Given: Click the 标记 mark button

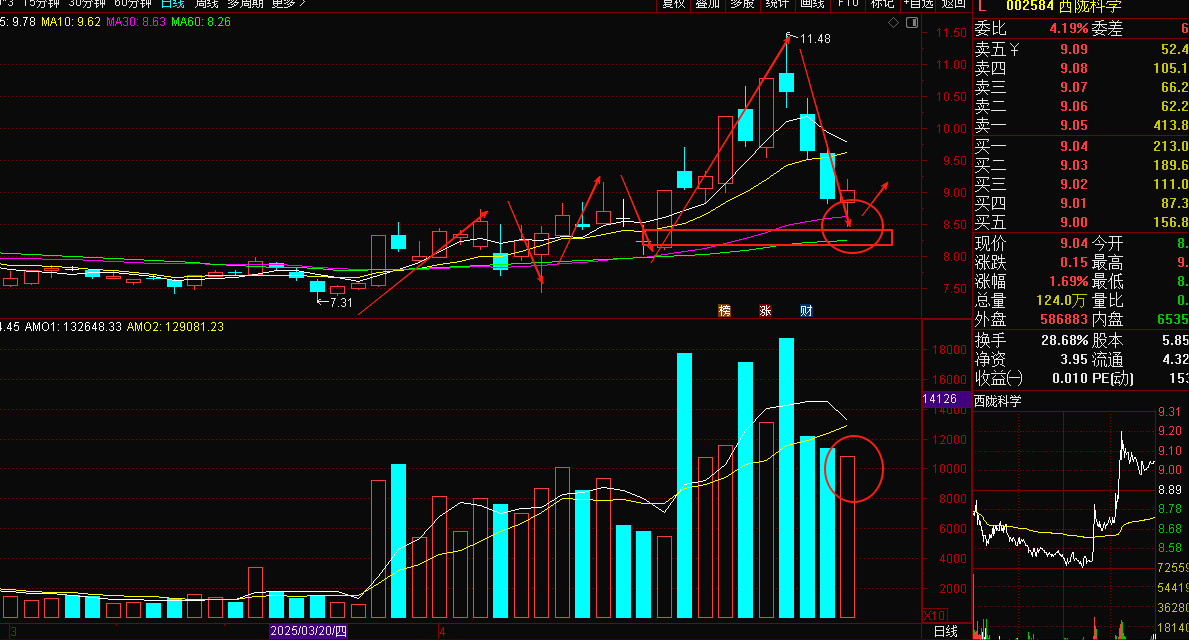Looking at the screenshot, I should 882,3.
